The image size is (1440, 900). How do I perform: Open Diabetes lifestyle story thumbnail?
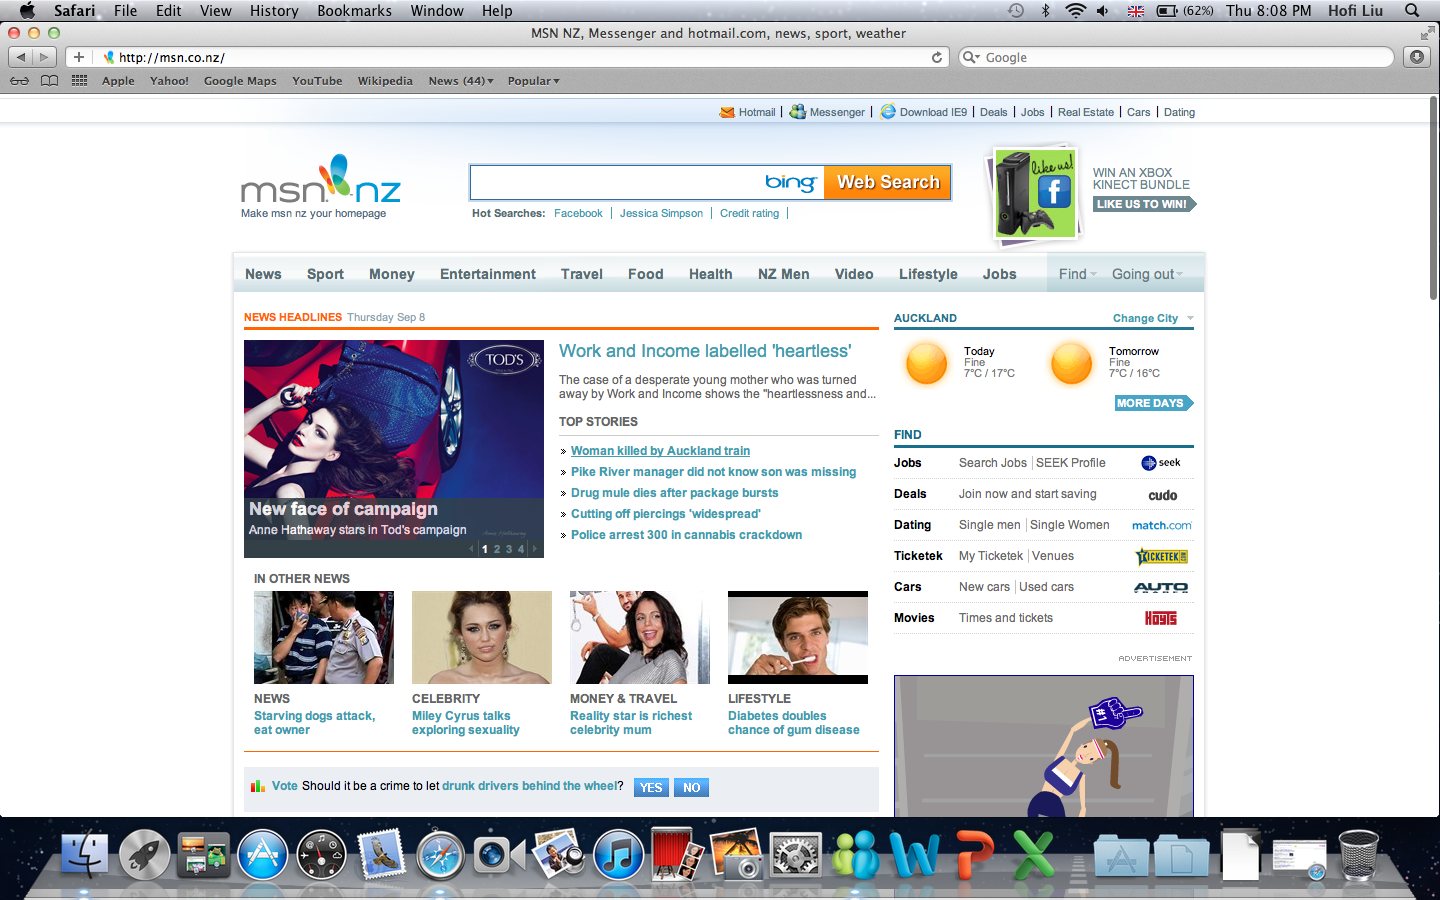[x=798, y=637]
